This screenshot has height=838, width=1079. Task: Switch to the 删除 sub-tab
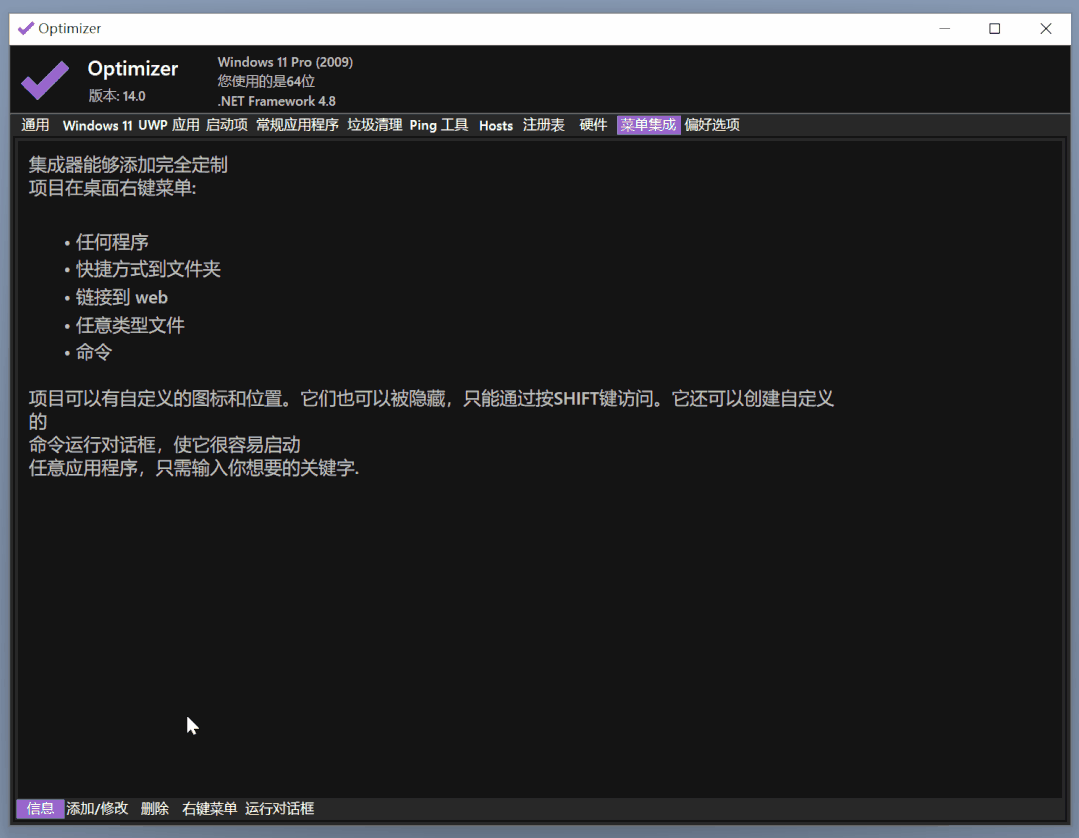pos(155,808)
